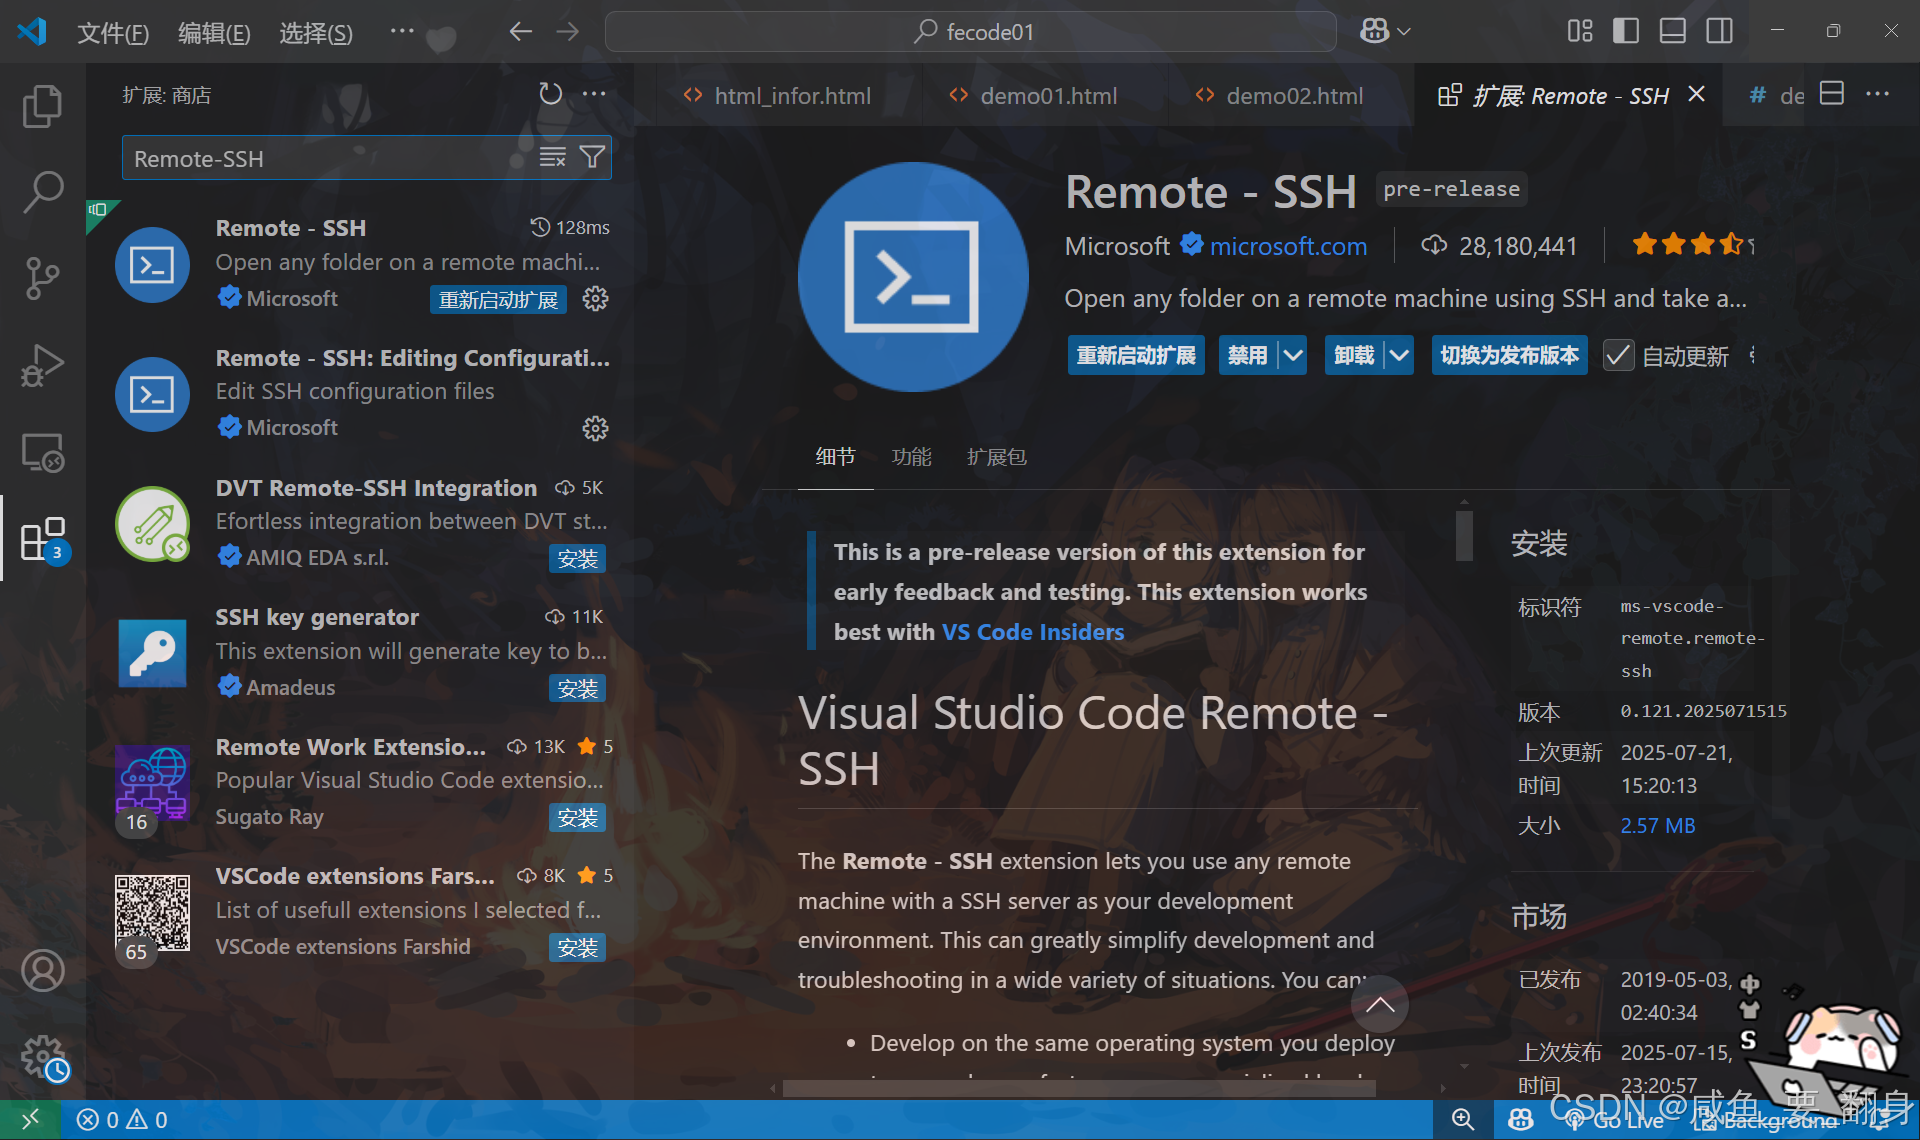The height and width of the screenshot is (1140, 1920).
Task: Open Copilot status in the status bar
Action: point(1521,1120)
